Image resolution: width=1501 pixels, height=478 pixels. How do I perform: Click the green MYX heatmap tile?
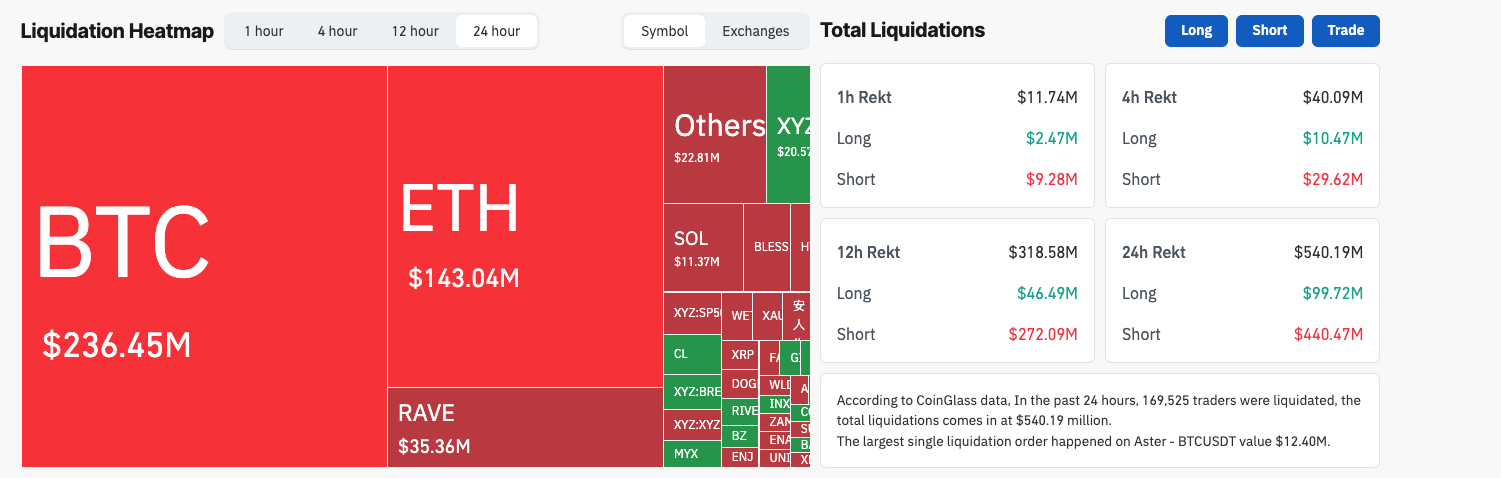coord(692,453)
